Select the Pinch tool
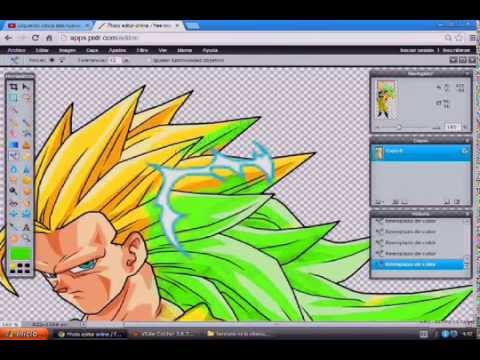The image size is (480, 360). pos(27,214)
